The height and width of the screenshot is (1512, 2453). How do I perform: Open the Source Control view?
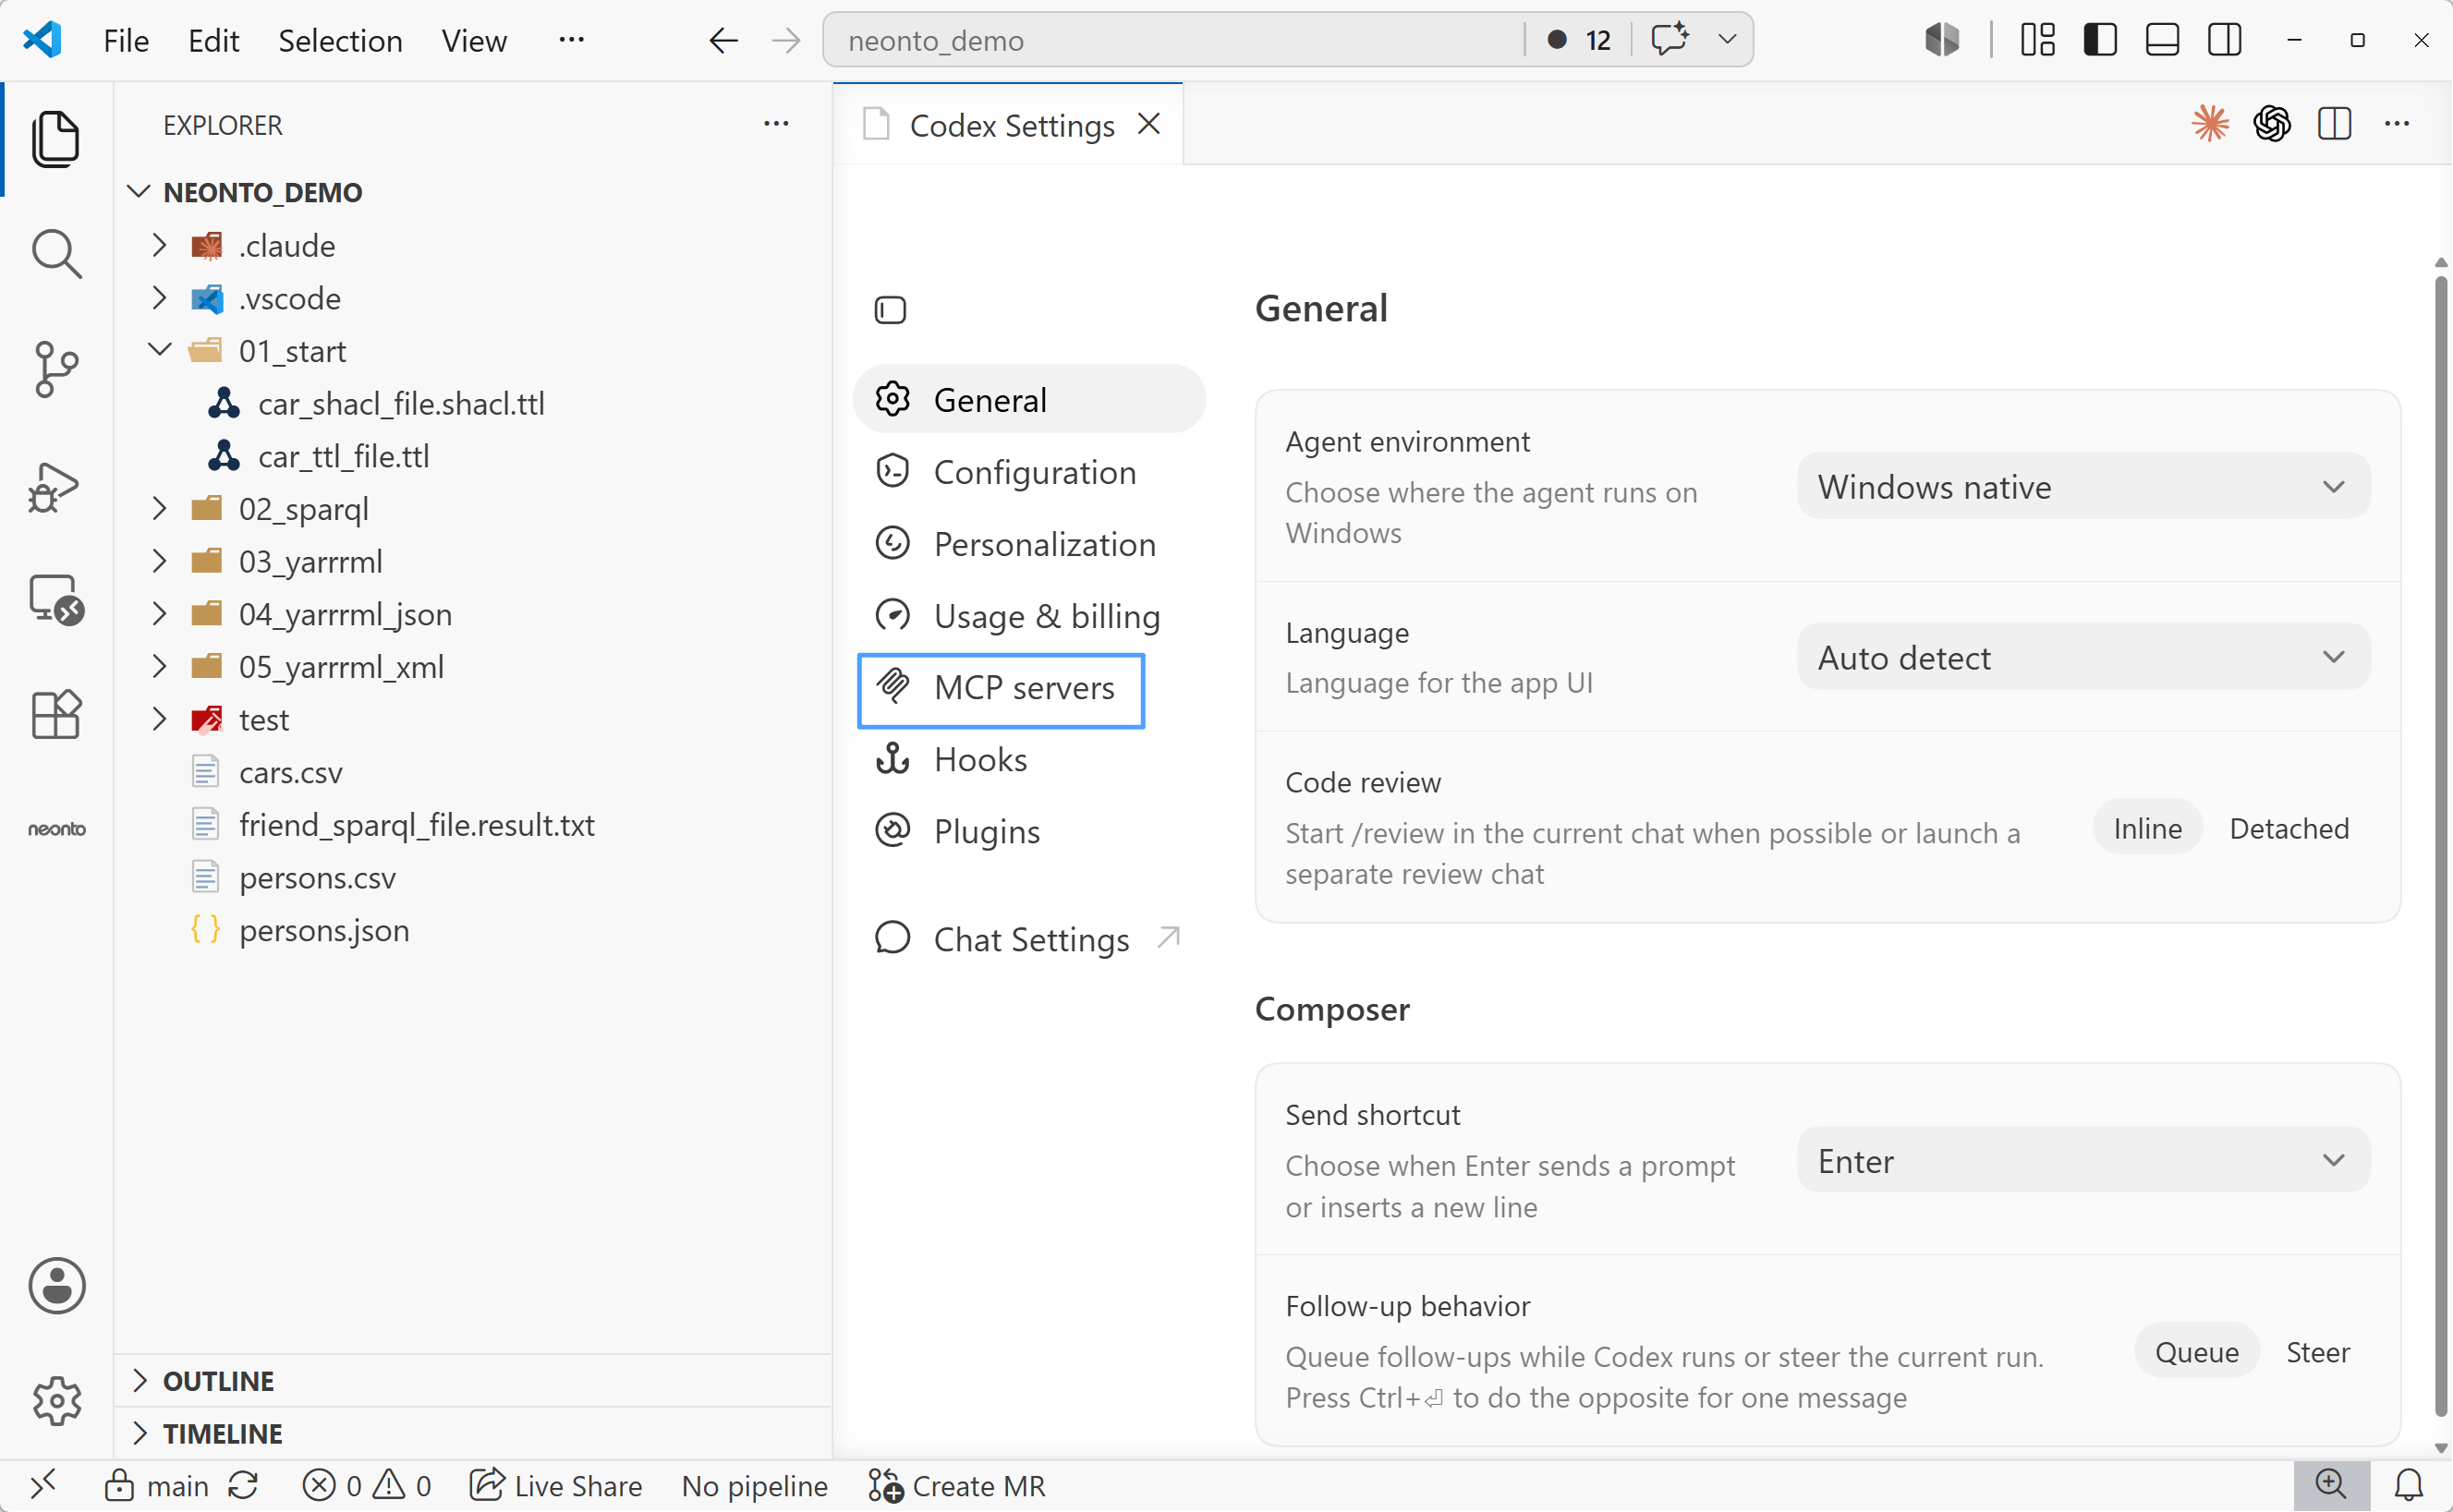pyautogui.click(x=56, y=369)
